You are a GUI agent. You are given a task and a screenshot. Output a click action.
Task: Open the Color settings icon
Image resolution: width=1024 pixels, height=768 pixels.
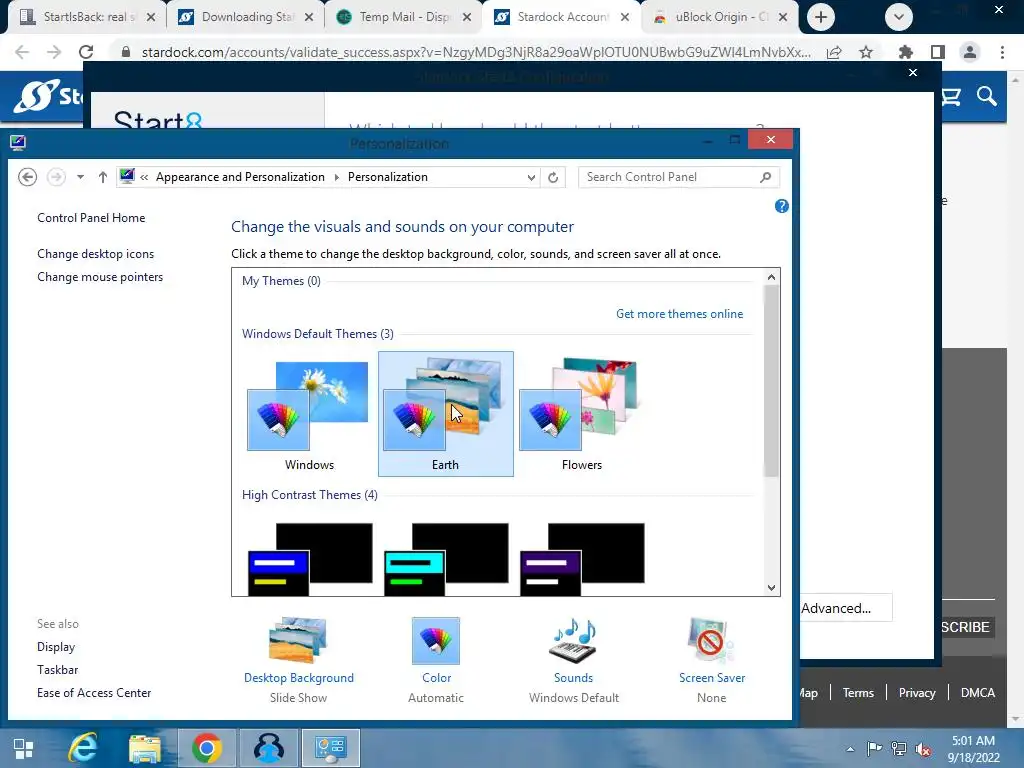tap(436, 641)
